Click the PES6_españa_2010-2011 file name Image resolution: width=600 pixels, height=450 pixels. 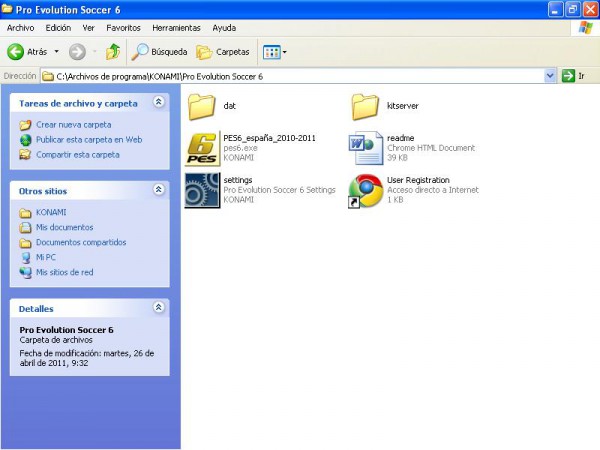(269, 138)
